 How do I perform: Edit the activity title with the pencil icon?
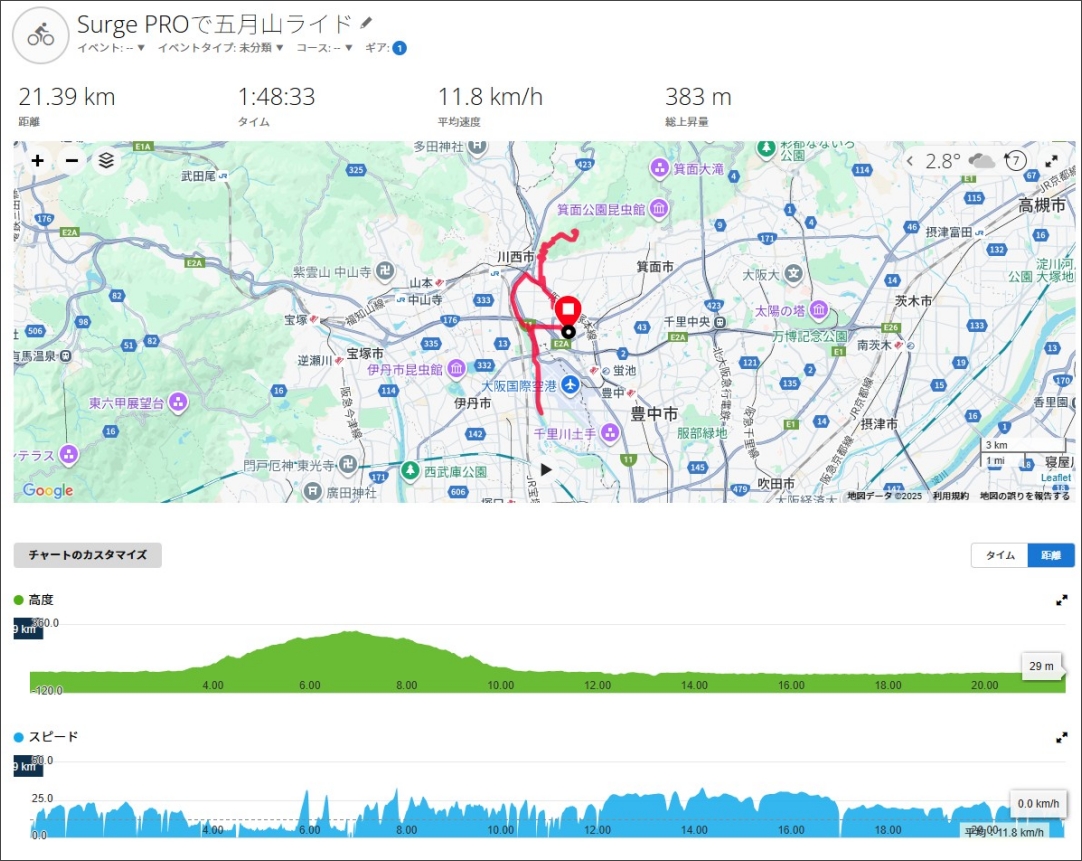[x=366, y=23]
